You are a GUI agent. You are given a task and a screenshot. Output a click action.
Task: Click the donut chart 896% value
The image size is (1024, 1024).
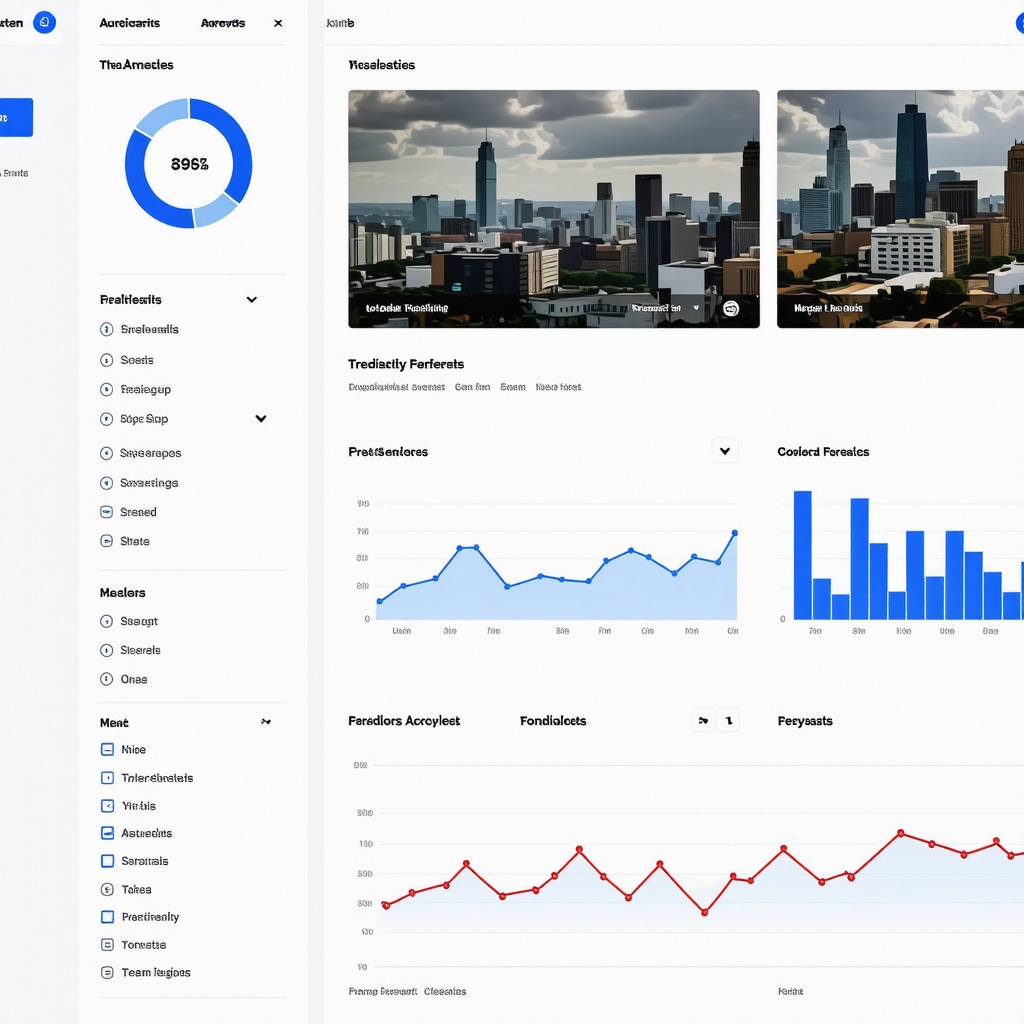pyautogui.click(x=189, y=164)
